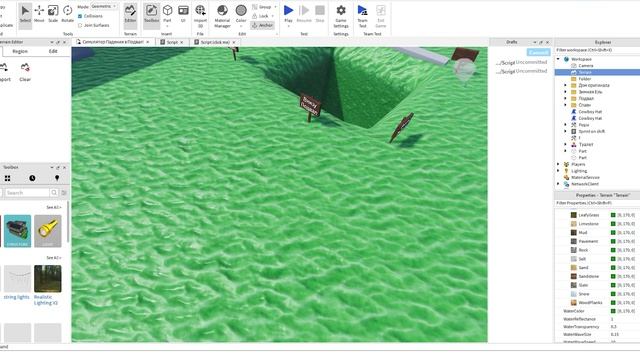Click the LeafyGrass color swatch
Image resolution: width=640 pixels, height=360 pixels.
(x=613, y=215)
